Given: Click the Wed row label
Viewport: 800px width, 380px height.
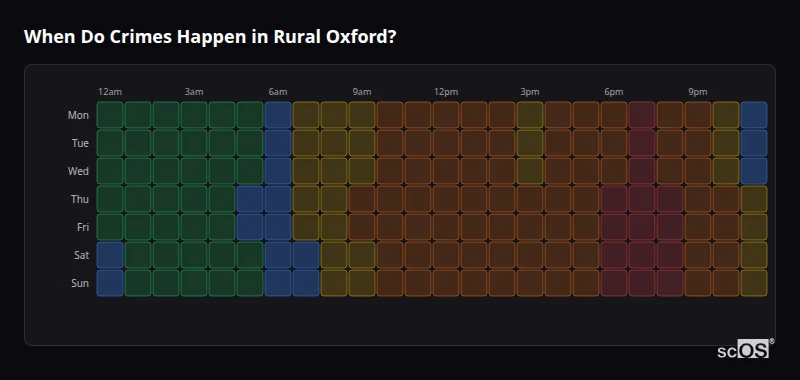Looking at the screenshot, I should pyautogui.click(x=78, y=171).
